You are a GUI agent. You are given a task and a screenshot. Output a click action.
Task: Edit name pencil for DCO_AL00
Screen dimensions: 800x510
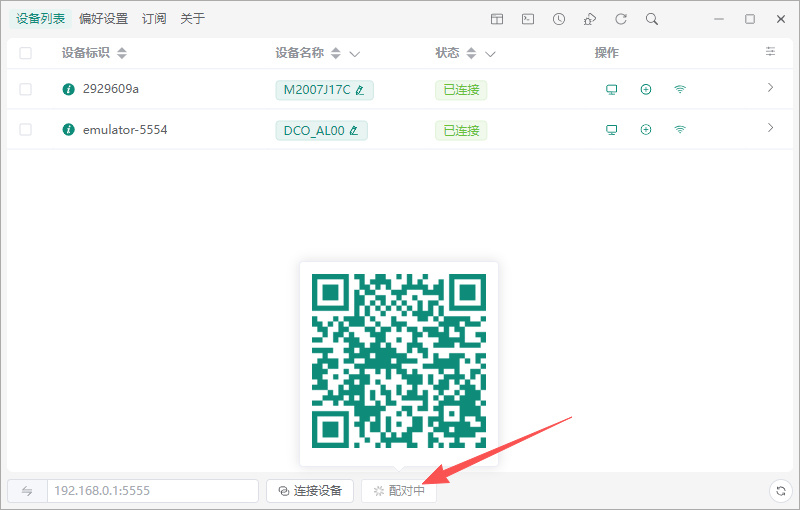[354, 131]
